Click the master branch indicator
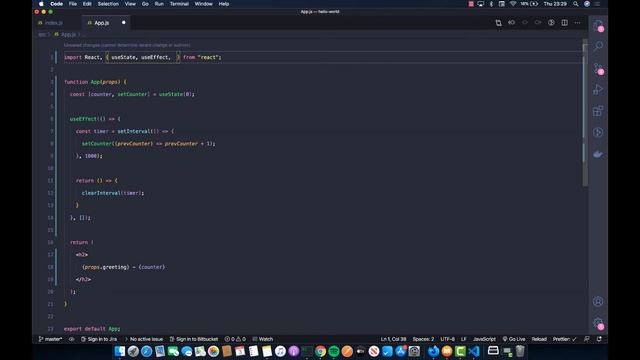The height and width of the screenshot is (360, 640). [50, 339]
